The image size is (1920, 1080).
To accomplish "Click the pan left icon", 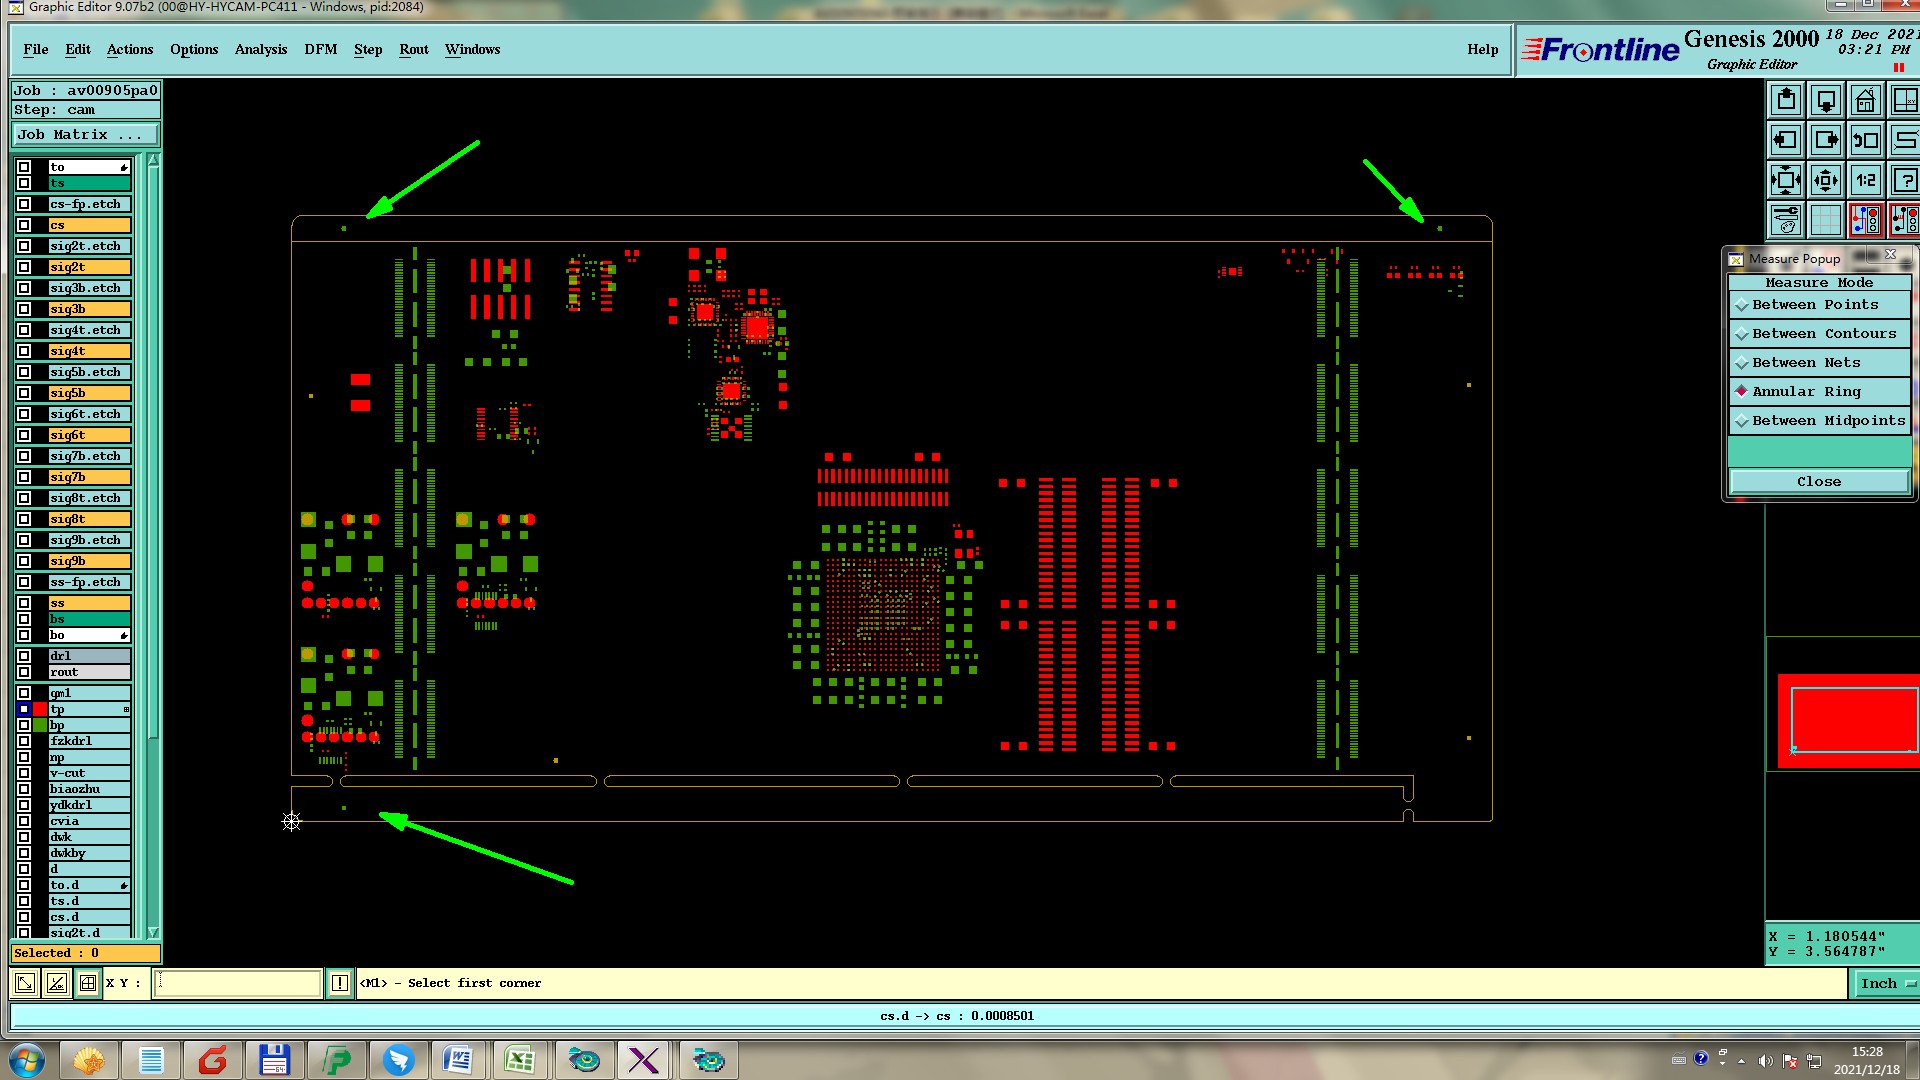I will pyautogui.click(x=1786, y=141).
